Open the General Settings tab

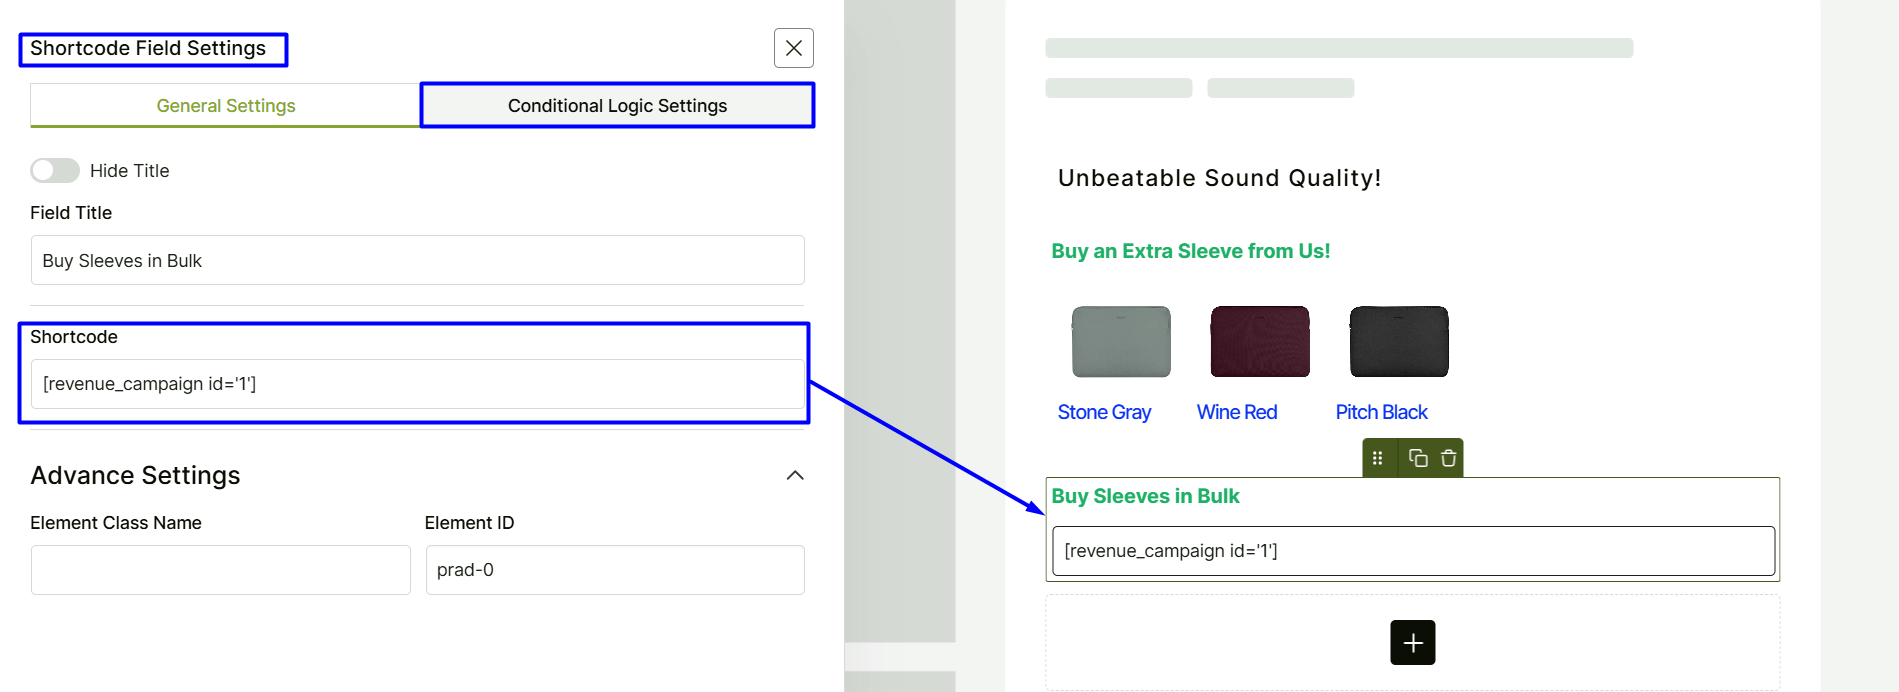pyautogui.click(x=226, y=106)
